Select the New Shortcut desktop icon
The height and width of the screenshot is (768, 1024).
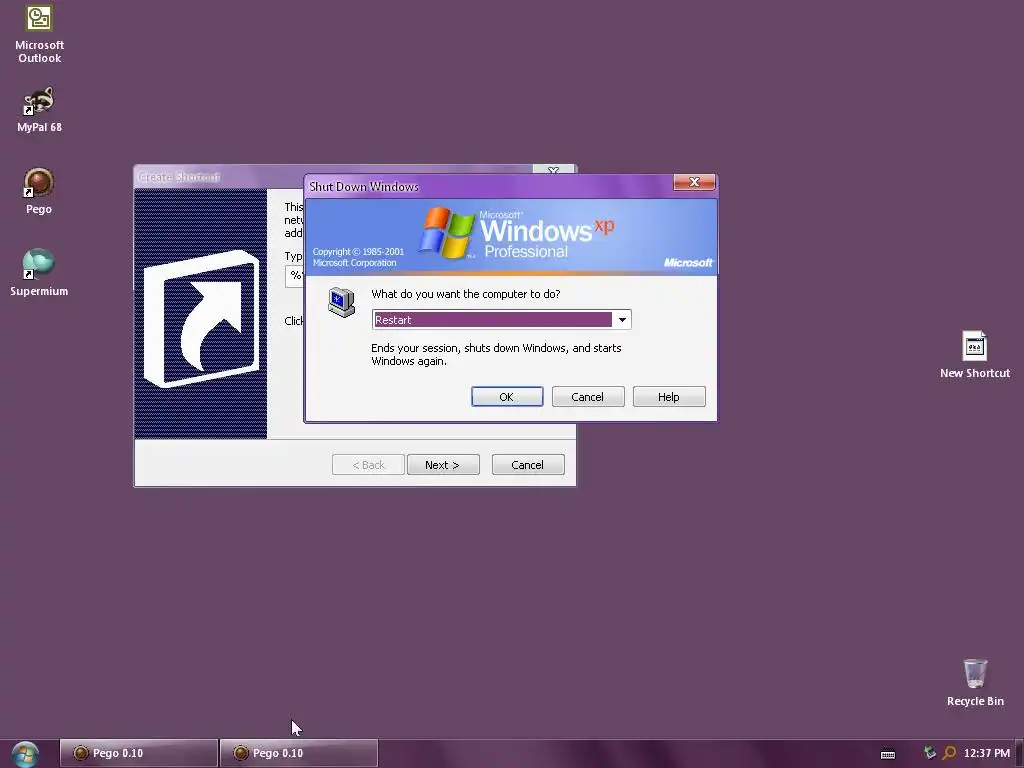click(x=974, y=355)
